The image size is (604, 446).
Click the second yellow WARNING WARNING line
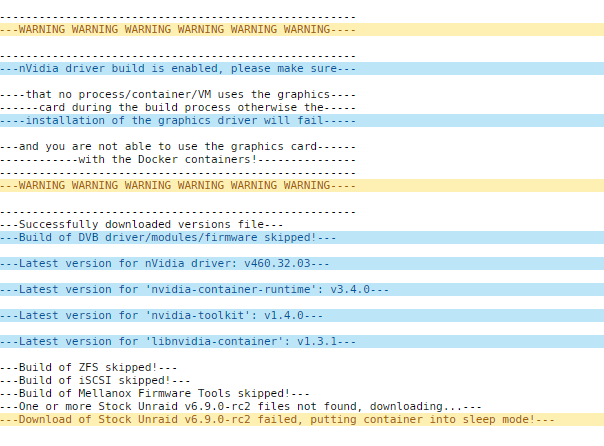[x=302, y=186]
